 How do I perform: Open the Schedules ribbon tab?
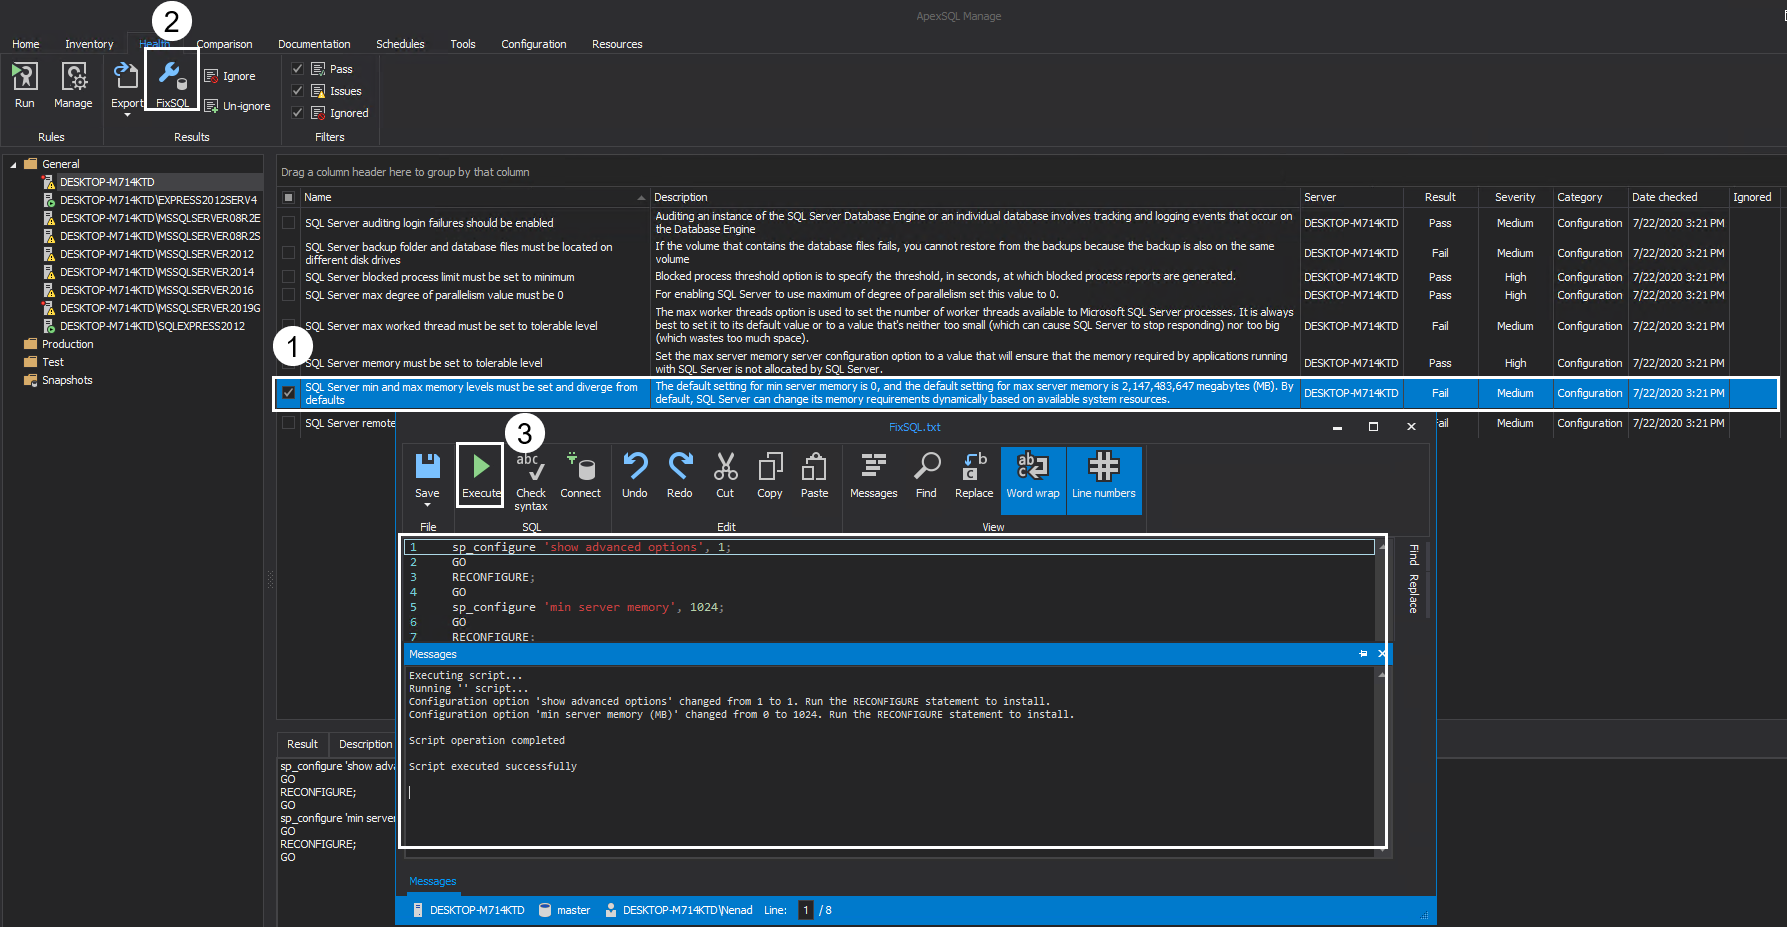pyautogui.click(x=400, y=44)
